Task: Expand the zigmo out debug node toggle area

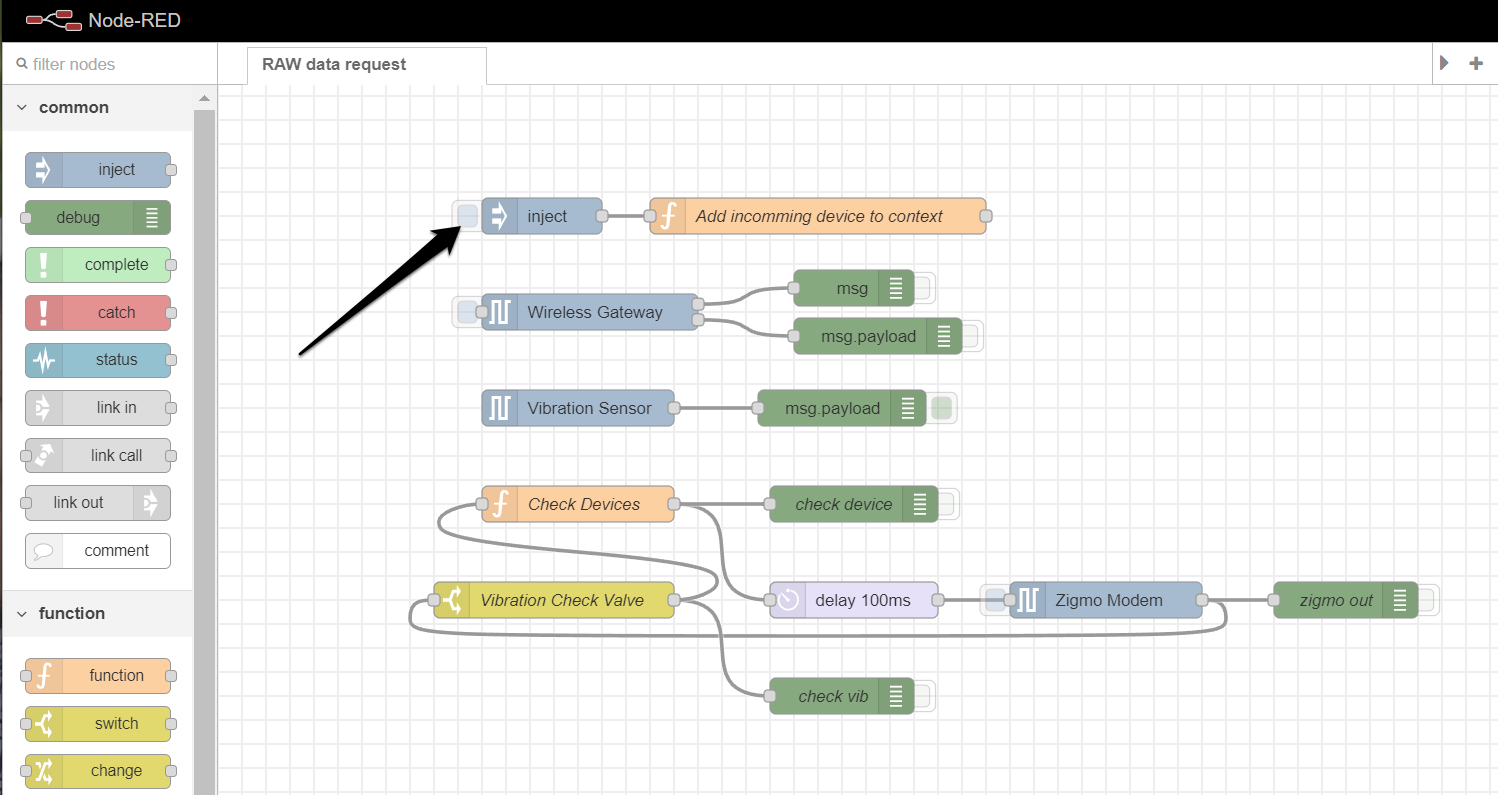Action: [x=1425, y=600]
